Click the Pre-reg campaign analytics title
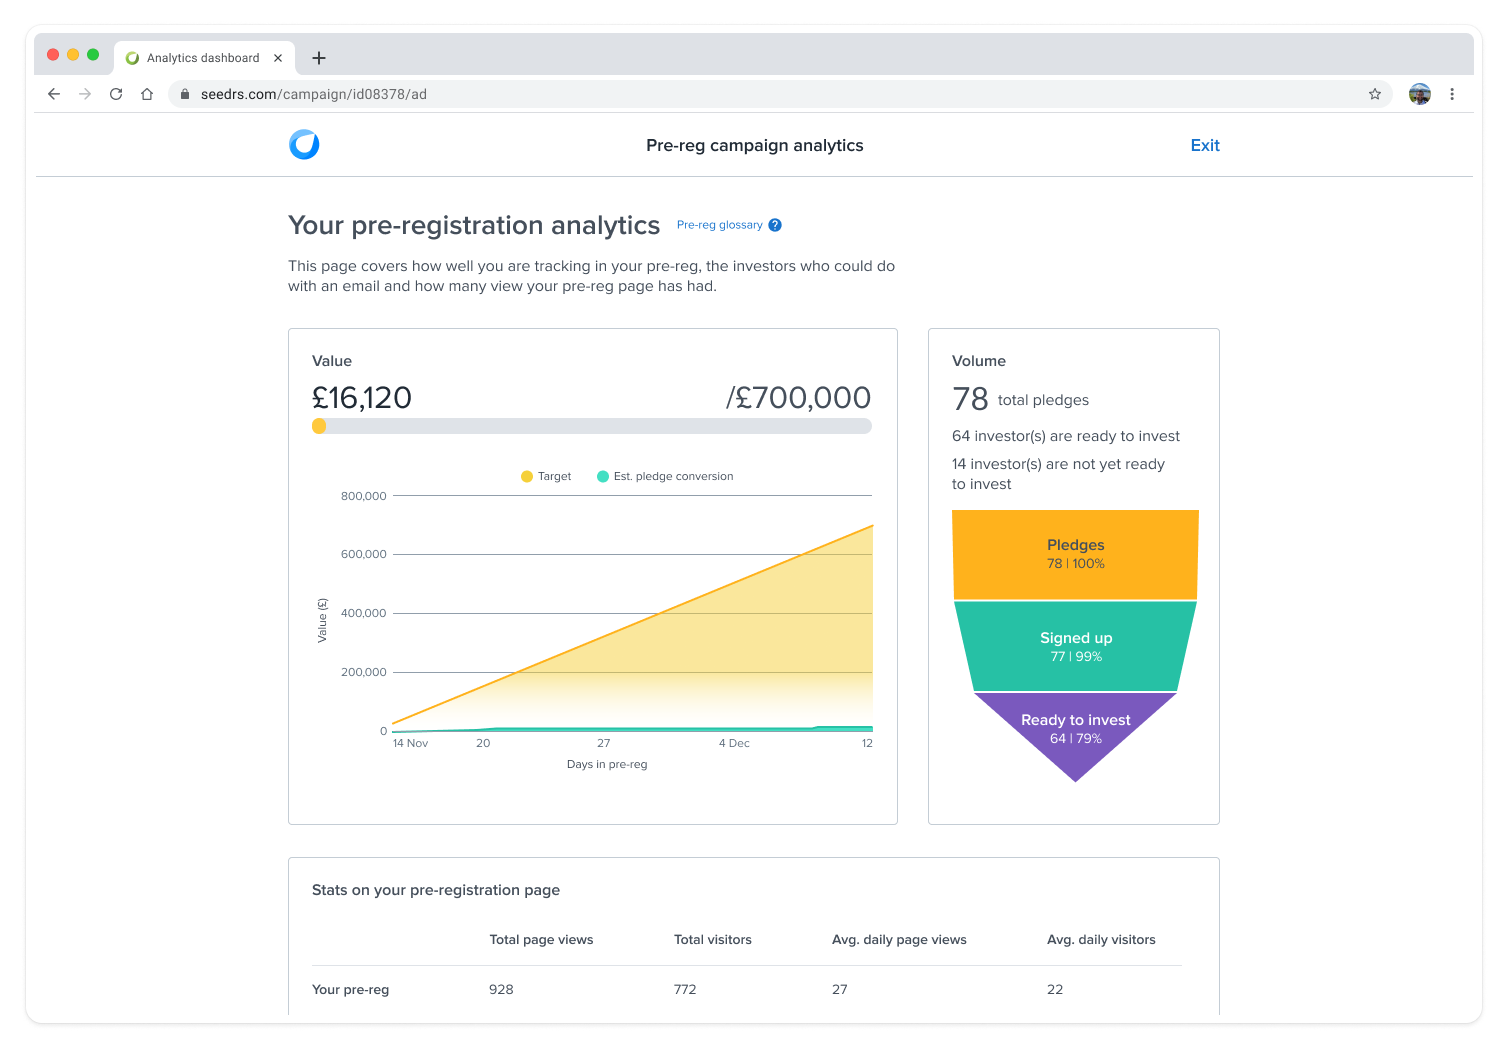Viewport: 1508px width, 1047px height. 755,145
